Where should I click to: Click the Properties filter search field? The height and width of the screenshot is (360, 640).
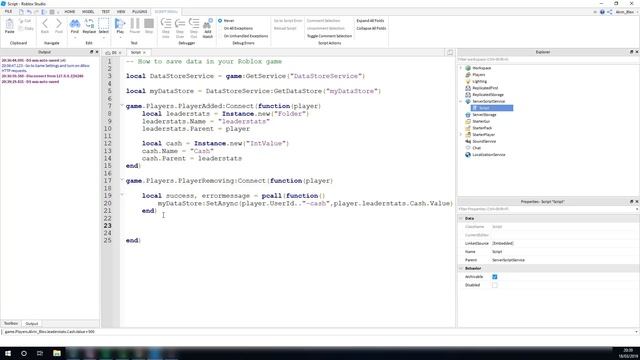tap(547, 209)
